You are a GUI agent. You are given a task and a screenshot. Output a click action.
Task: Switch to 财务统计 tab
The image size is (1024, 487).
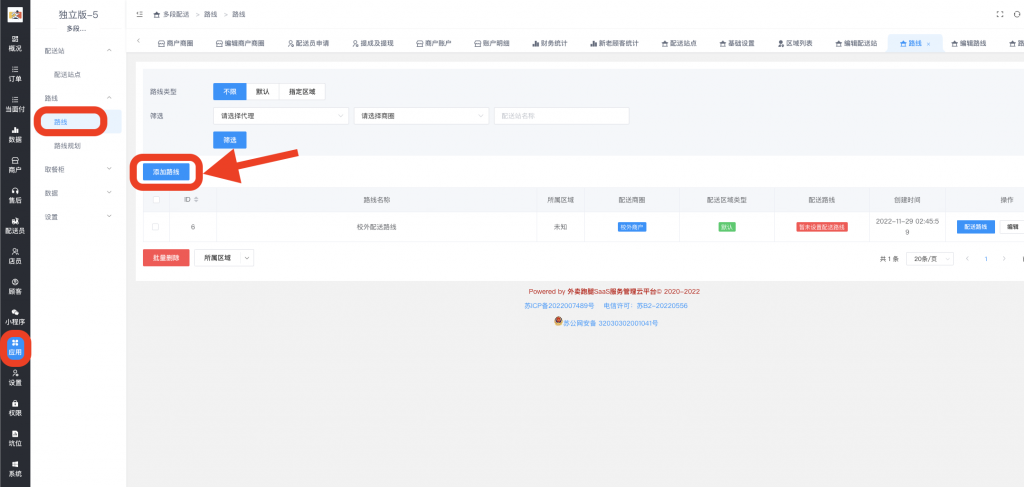[x=550, y=44]
